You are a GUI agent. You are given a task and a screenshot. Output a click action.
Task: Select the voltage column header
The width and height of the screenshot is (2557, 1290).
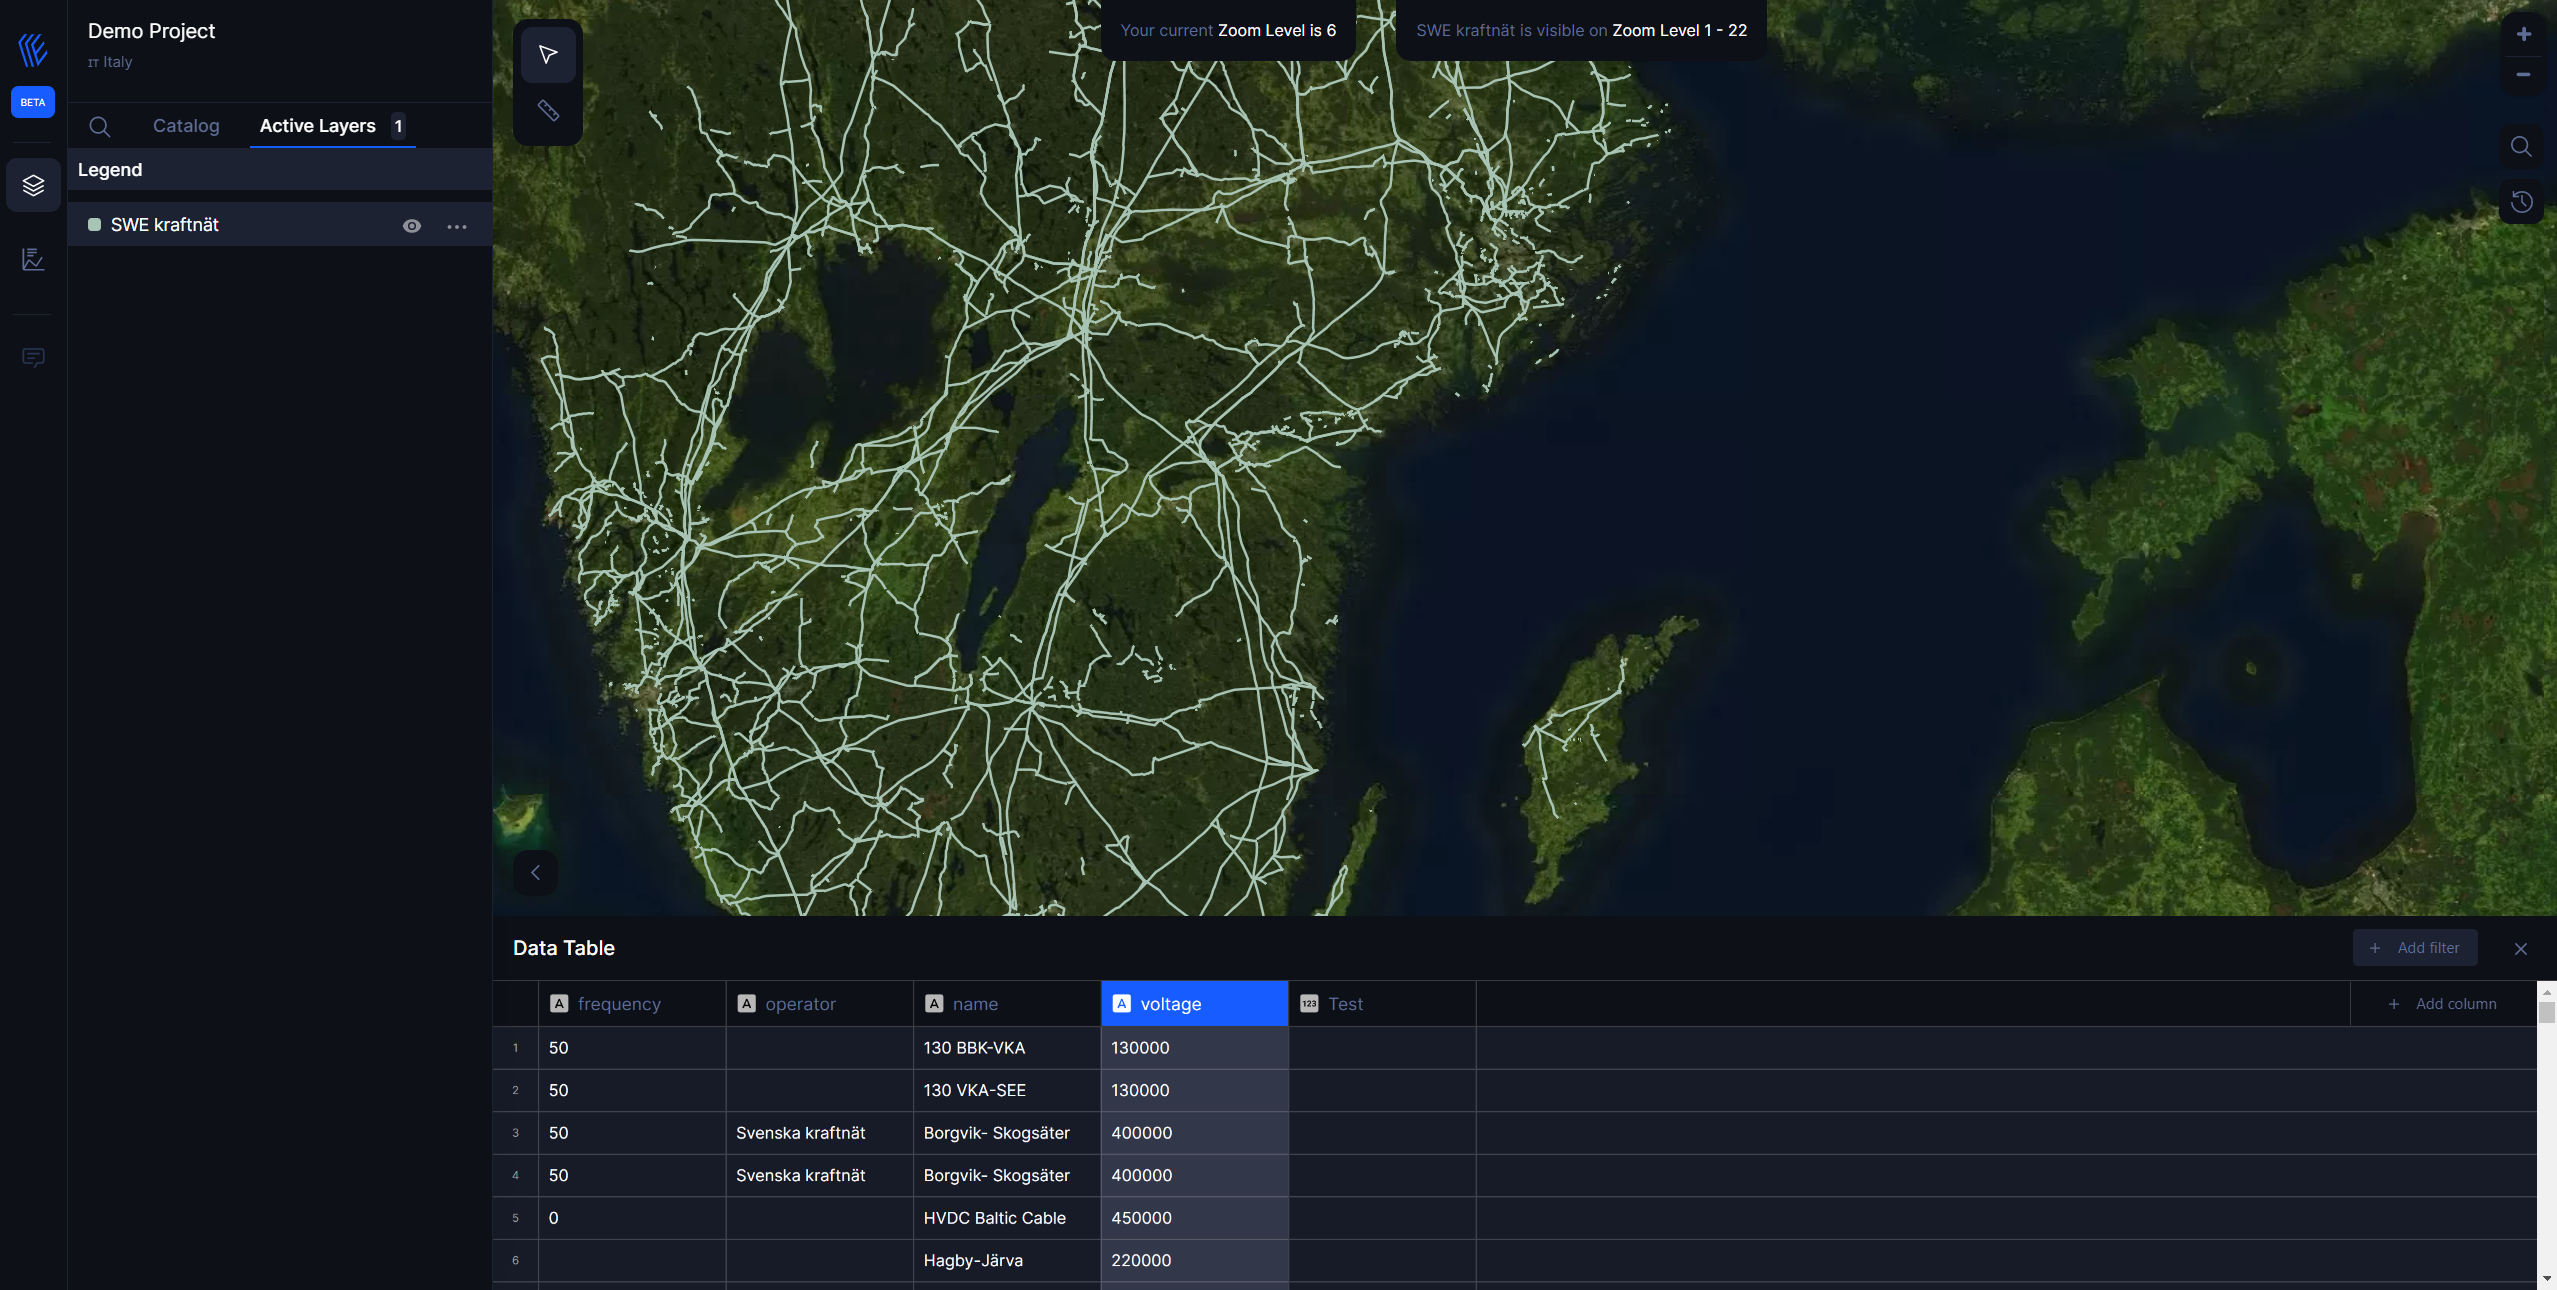coord(1195,1002)
